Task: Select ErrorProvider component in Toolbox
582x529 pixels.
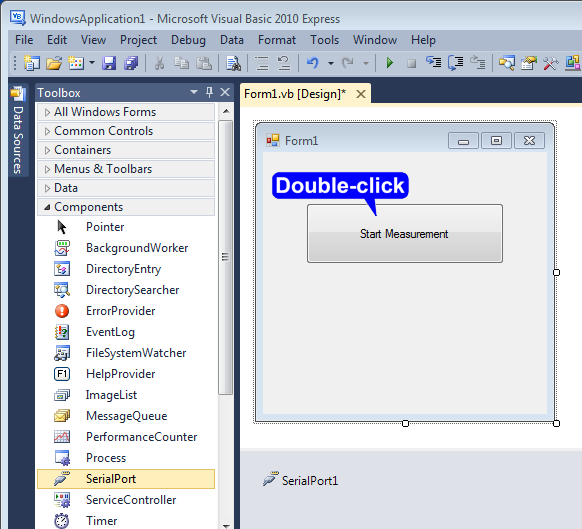Action: [x=126, y=311]
